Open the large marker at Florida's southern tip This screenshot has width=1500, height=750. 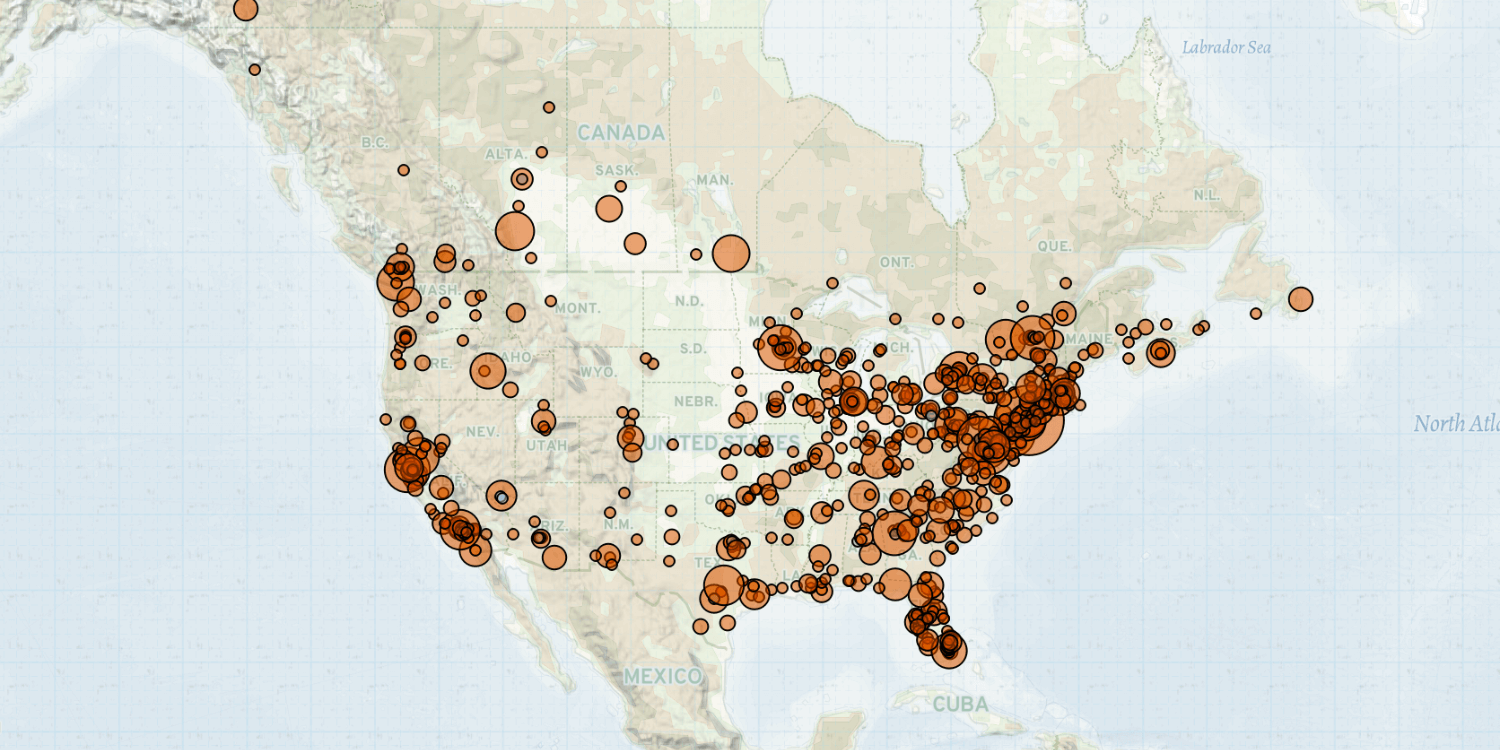pyautogui.click(x=949, y=651)
